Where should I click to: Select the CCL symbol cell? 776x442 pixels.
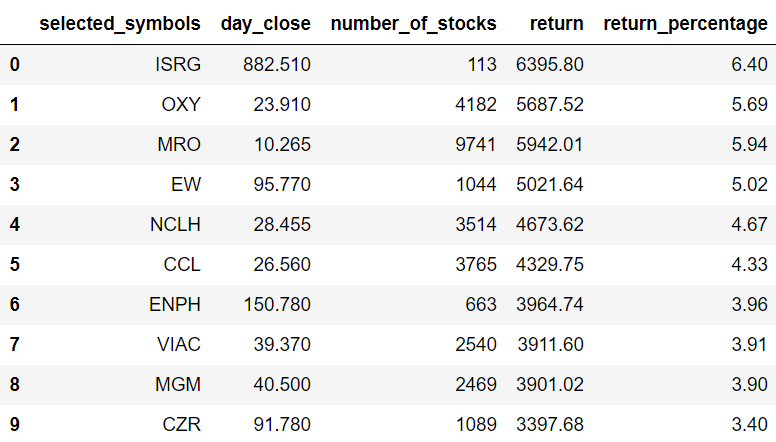tap(182, 264)
